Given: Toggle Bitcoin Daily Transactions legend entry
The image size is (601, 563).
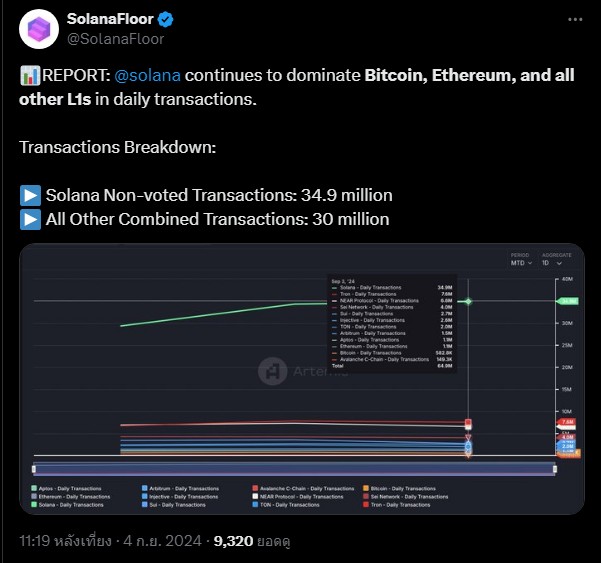Looking at the screenshot, I should coord(399,488).
